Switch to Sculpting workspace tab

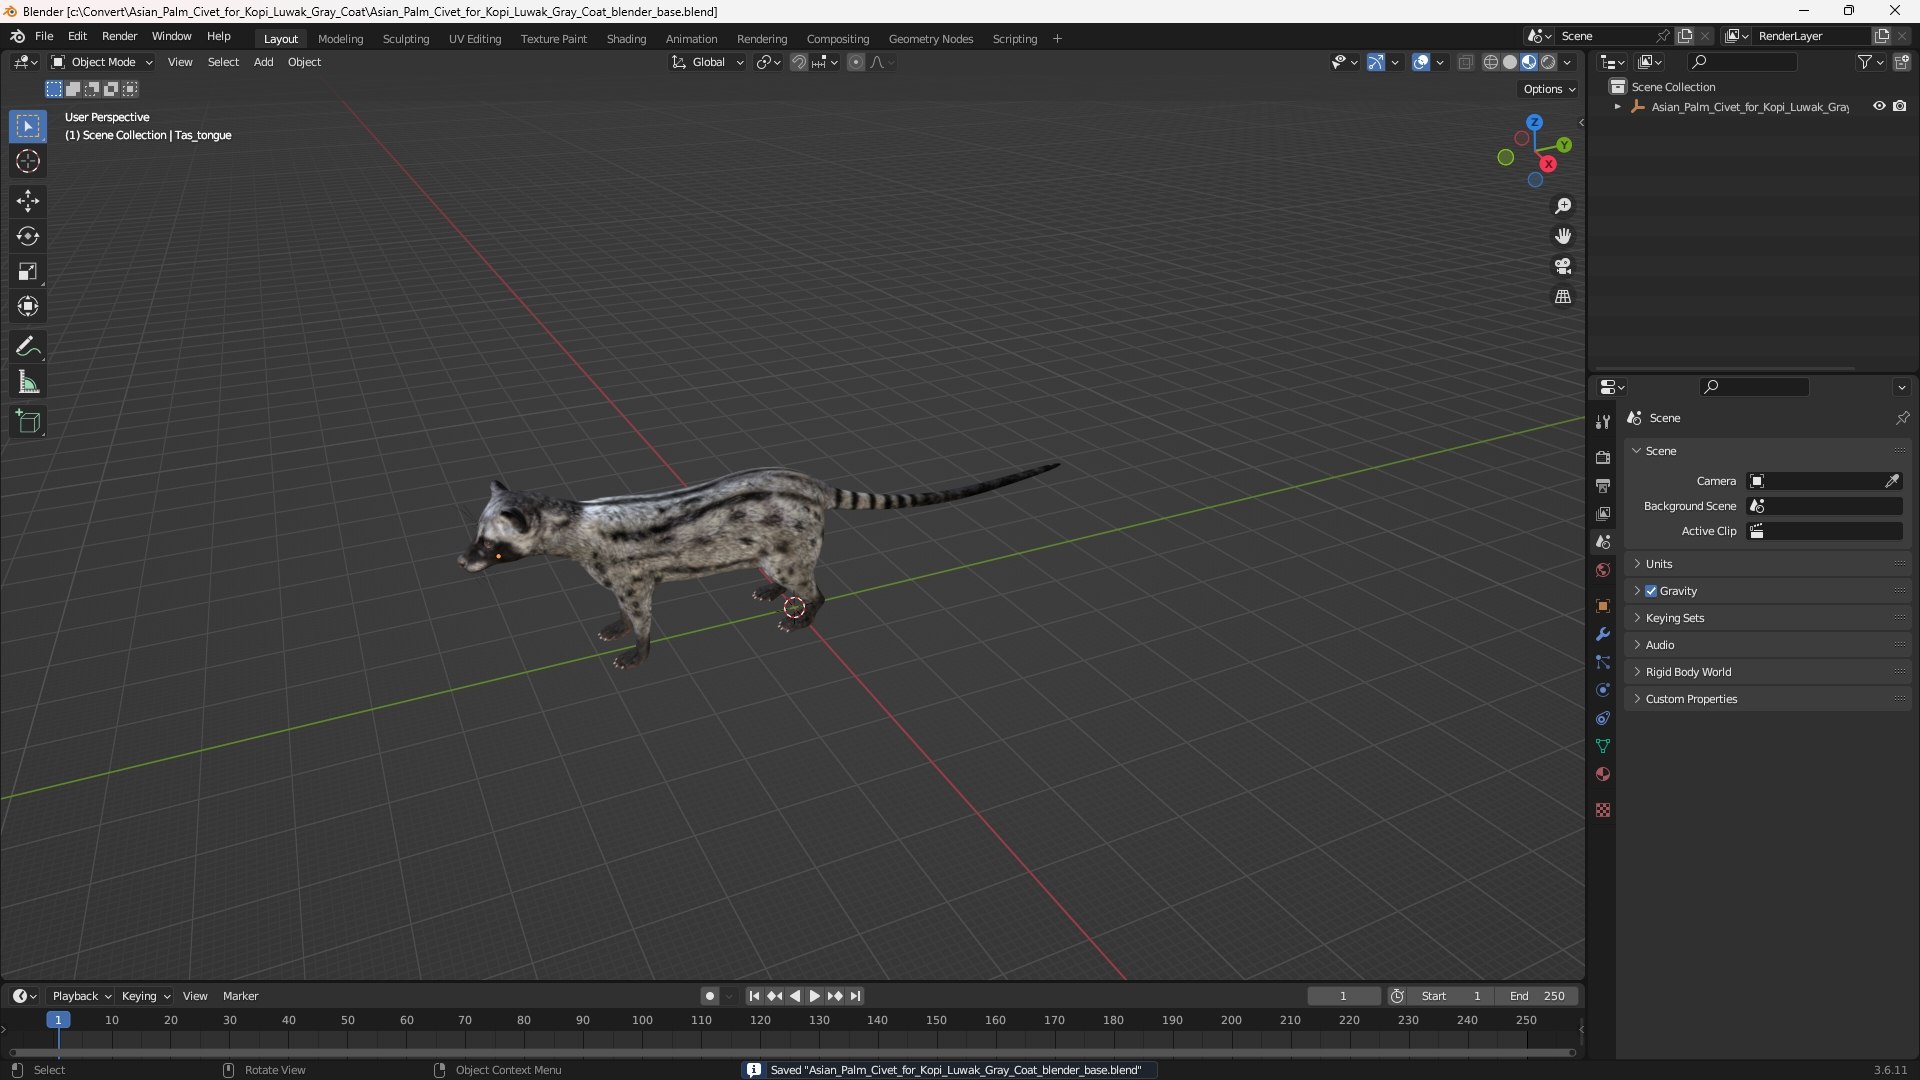[x=406, y=38]
